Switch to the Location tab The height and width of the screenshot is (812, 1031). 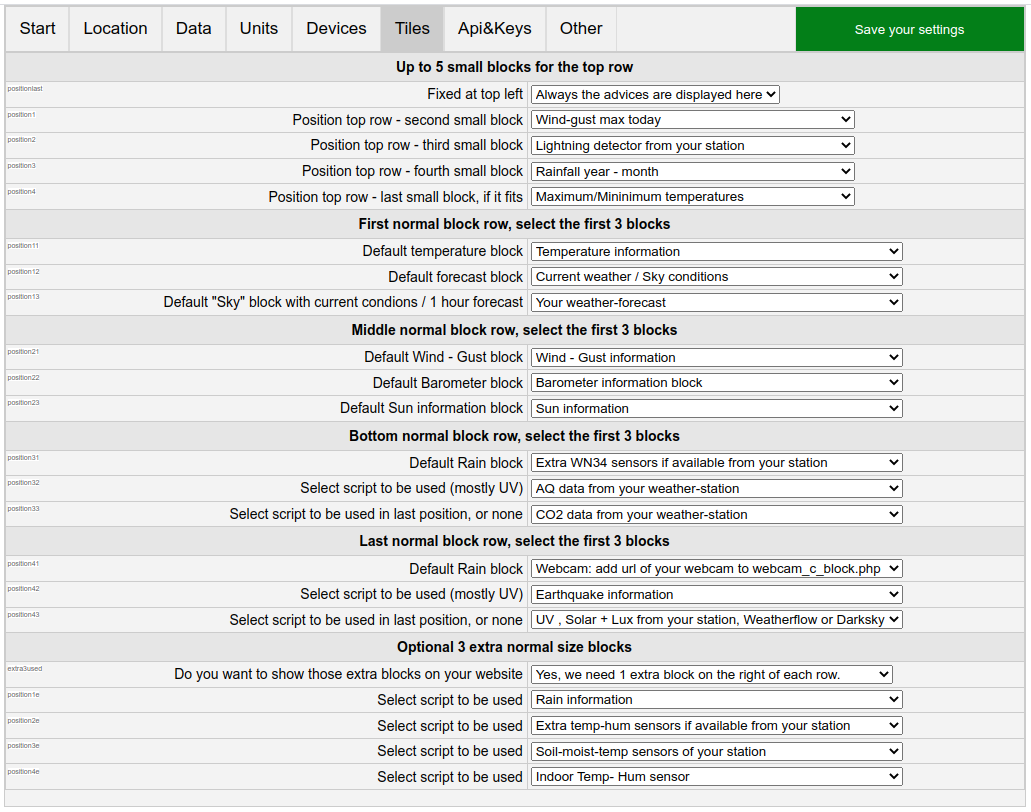click(115, 29)
